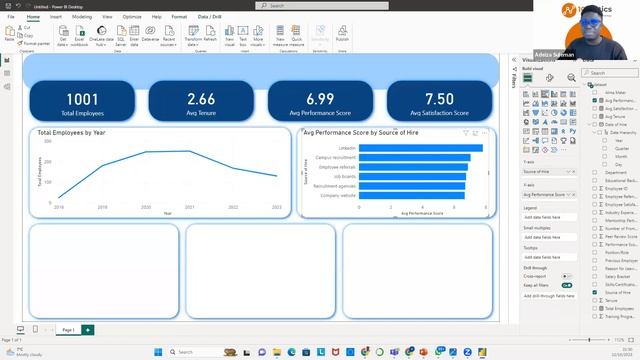Open the Home tab
The image size is (640, 360).
point(33,17)
